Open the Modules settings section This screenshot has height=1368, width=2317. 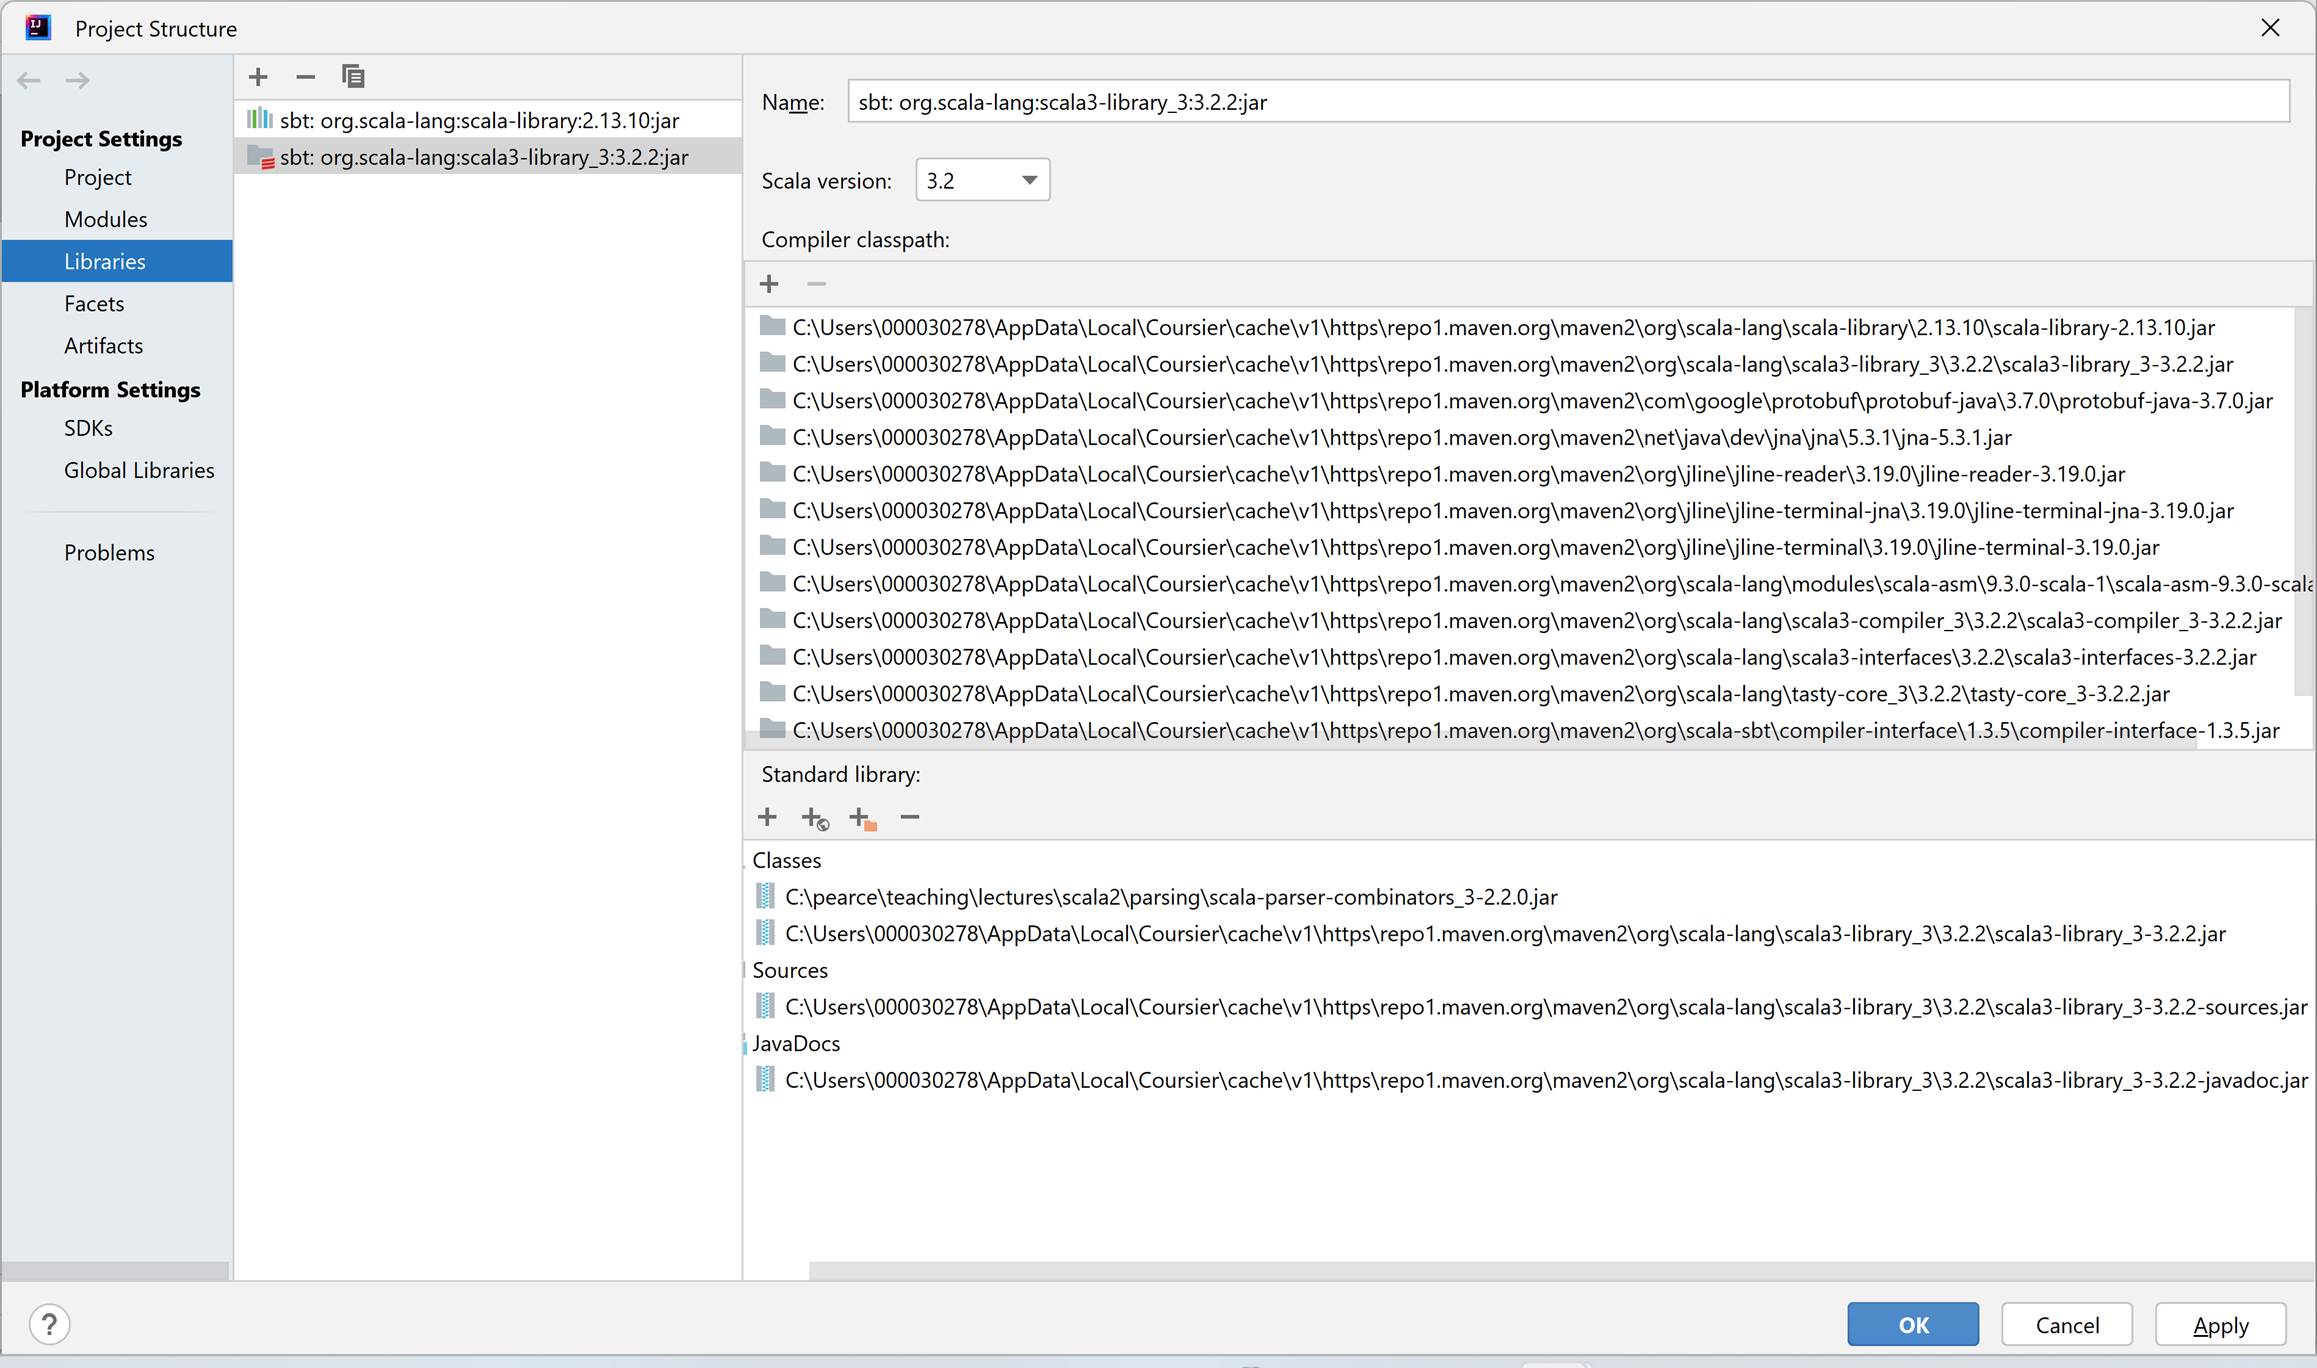(105, 219)
